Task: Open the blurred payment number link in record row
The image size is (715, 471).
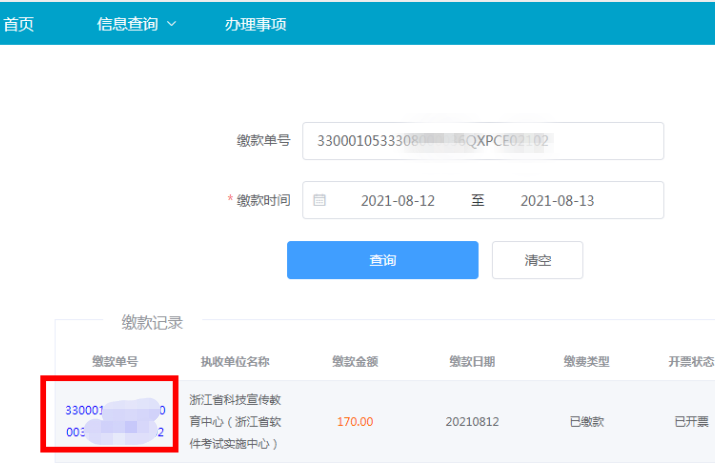Action: tap(115, 421)
